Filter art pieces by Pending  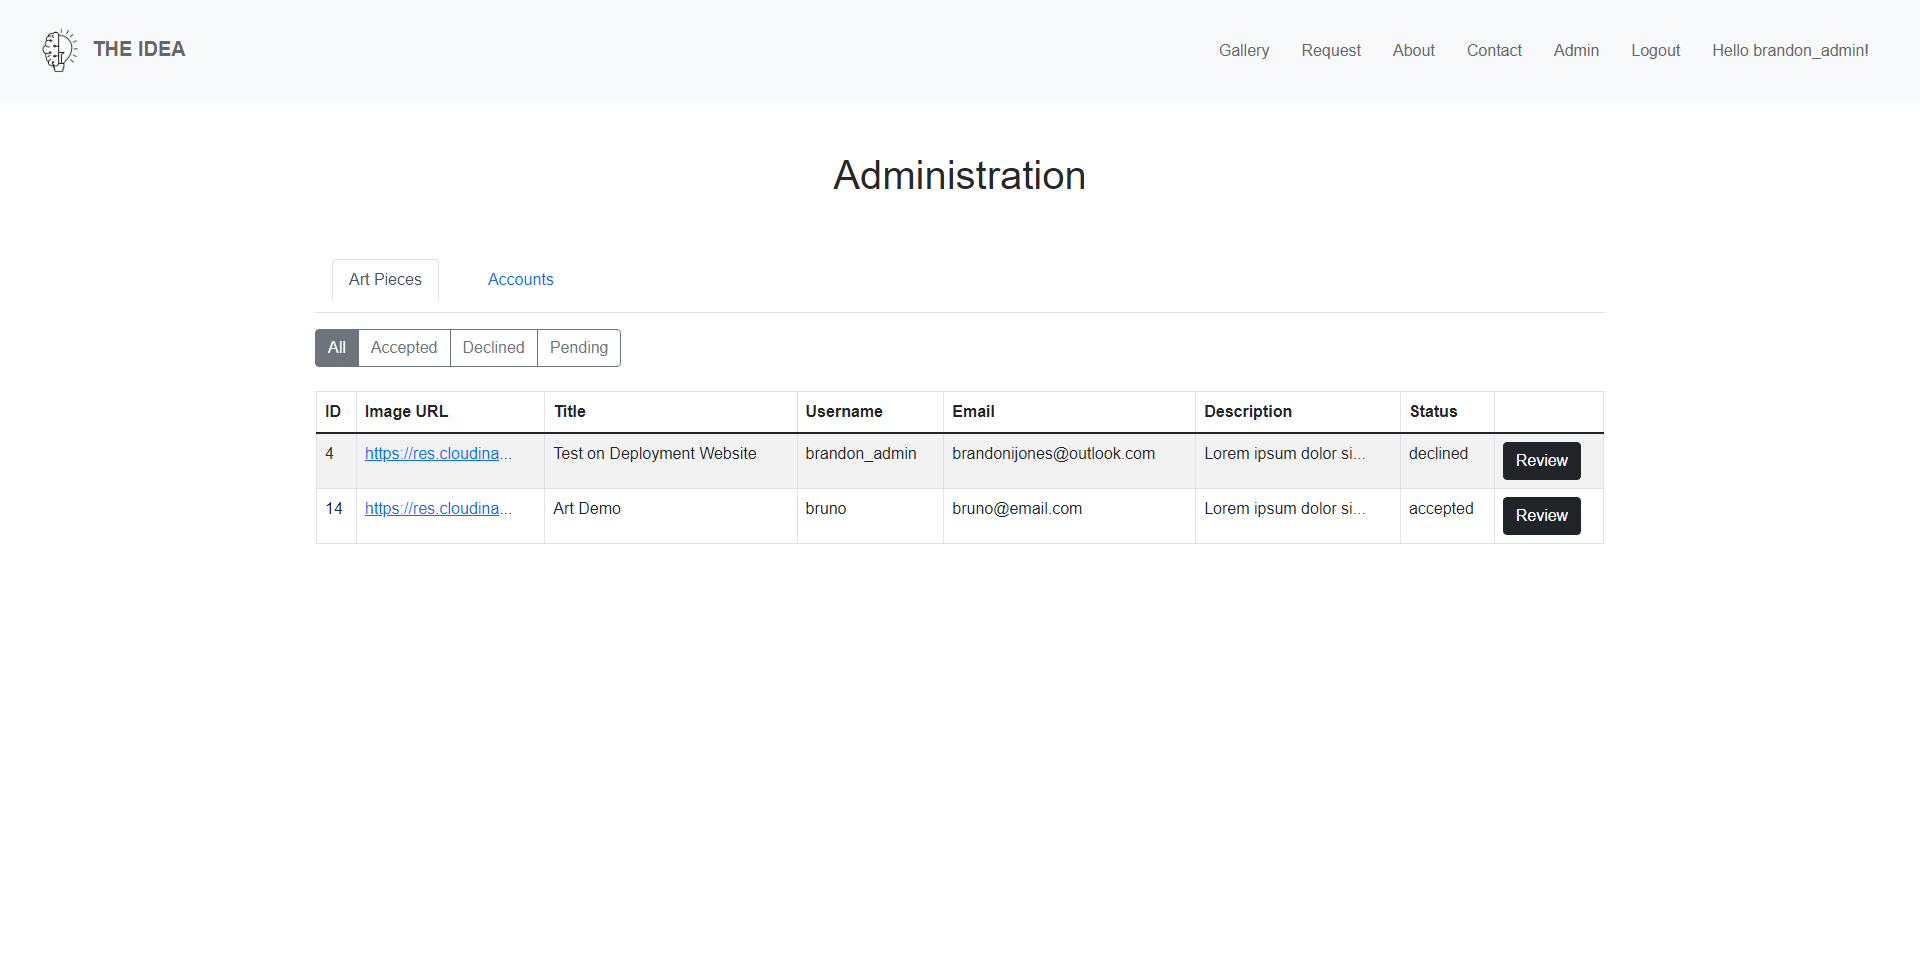click(578, 347)
